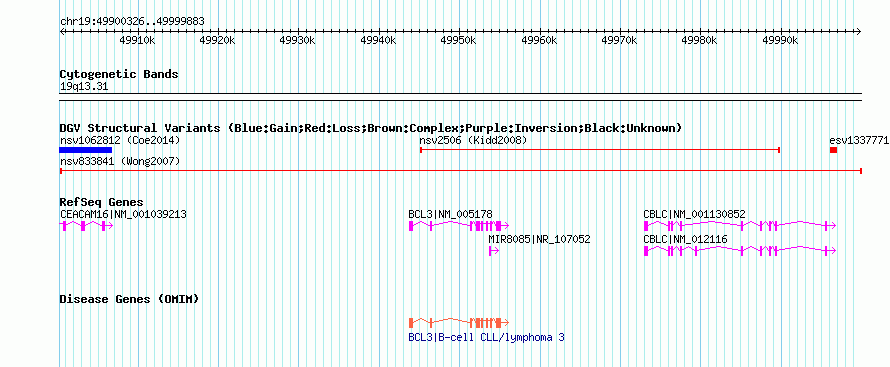
Task: Click the 49950k ruler mark
Action: pyautogui.click(x=459, y=41)
